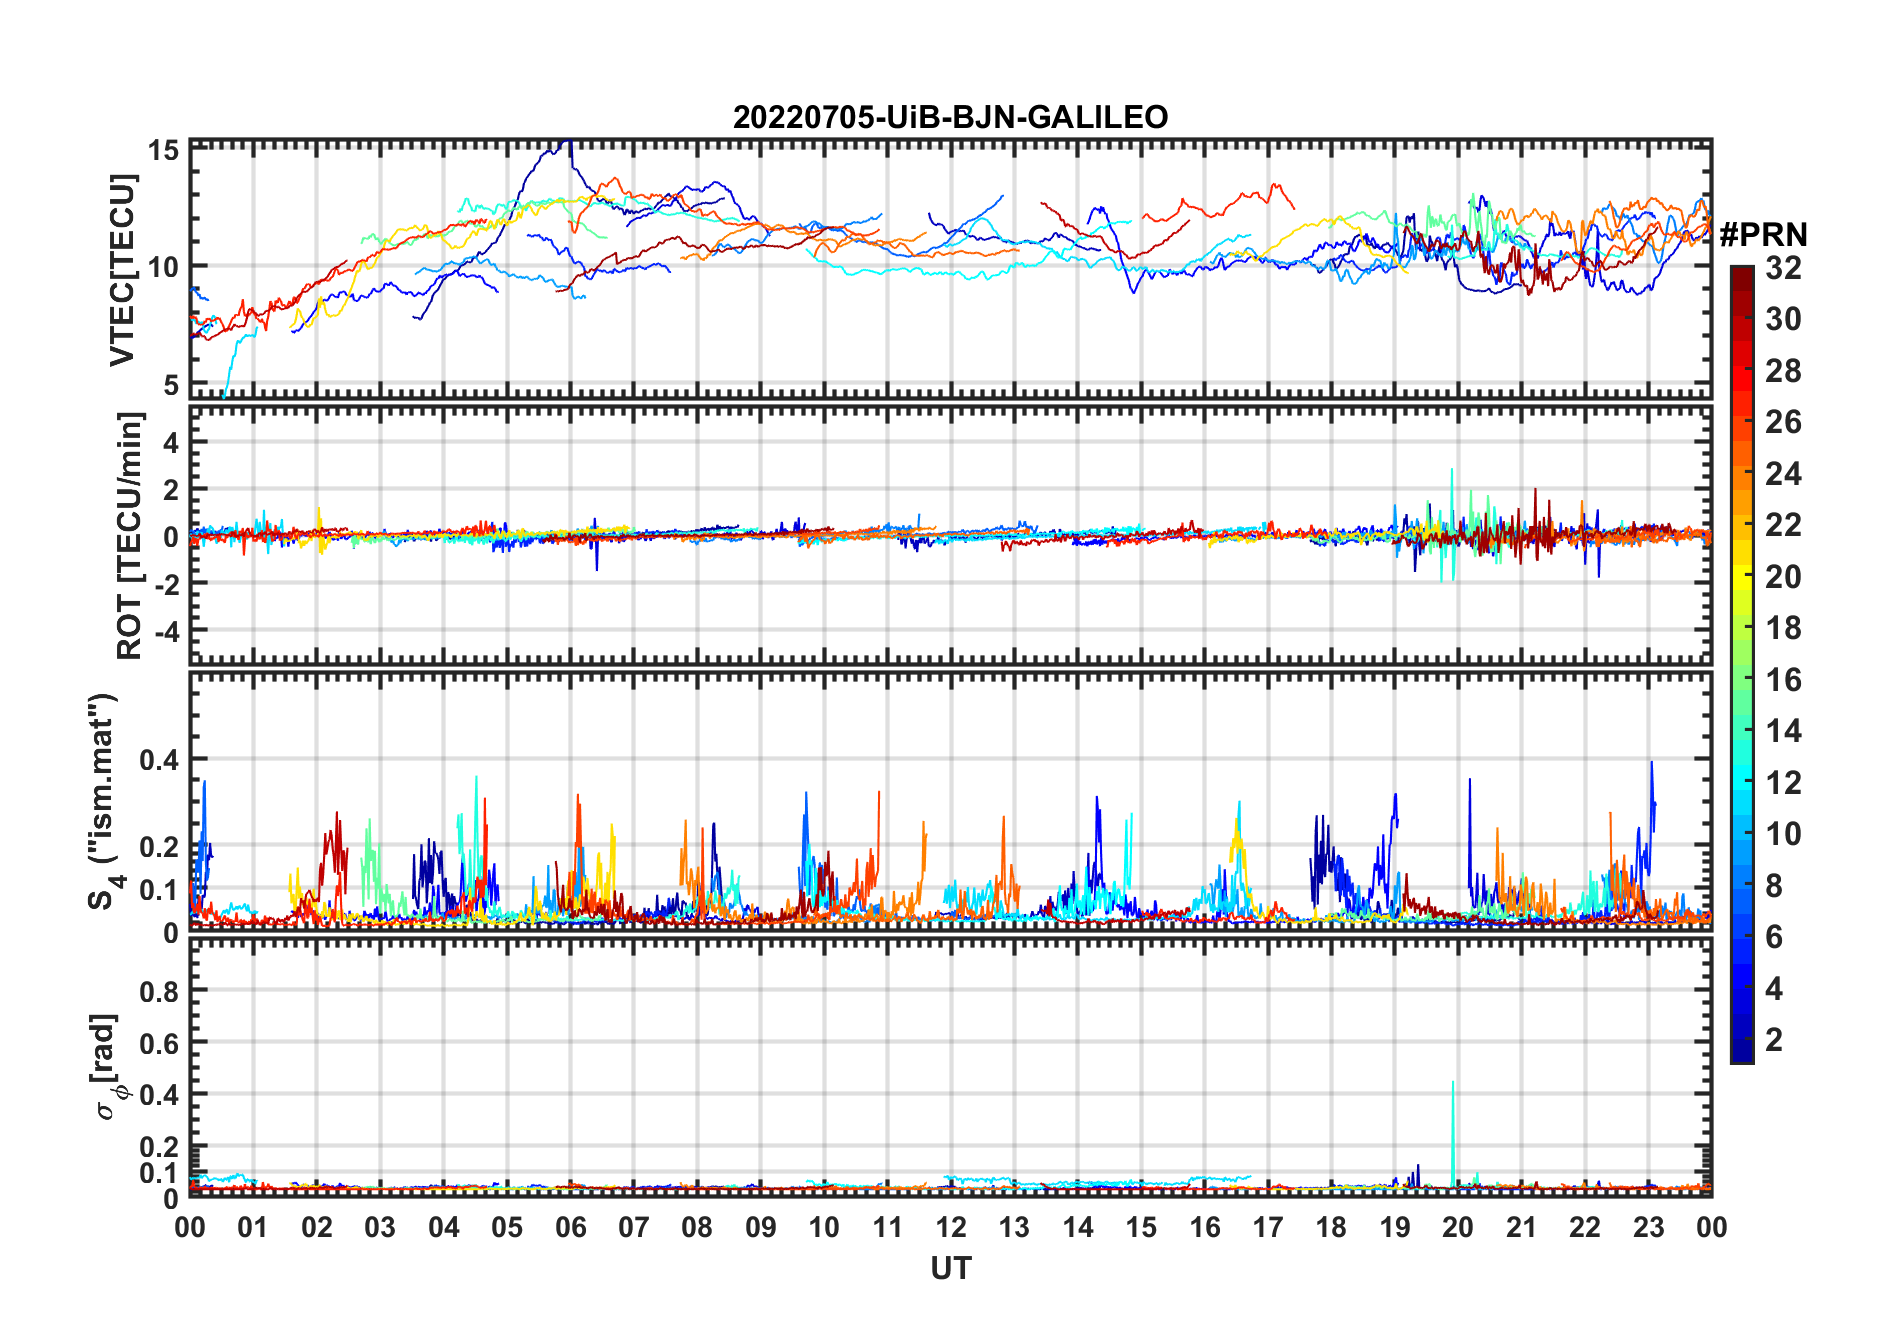Click the 26 label on the colorbar
1902x1330 pixels.
point(1783,422)
